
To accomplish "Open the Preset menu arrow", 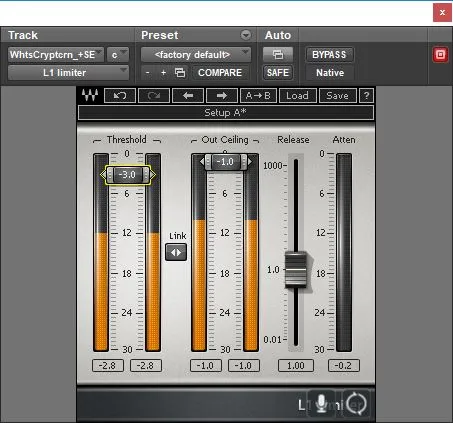I will [x=246, y=35].
